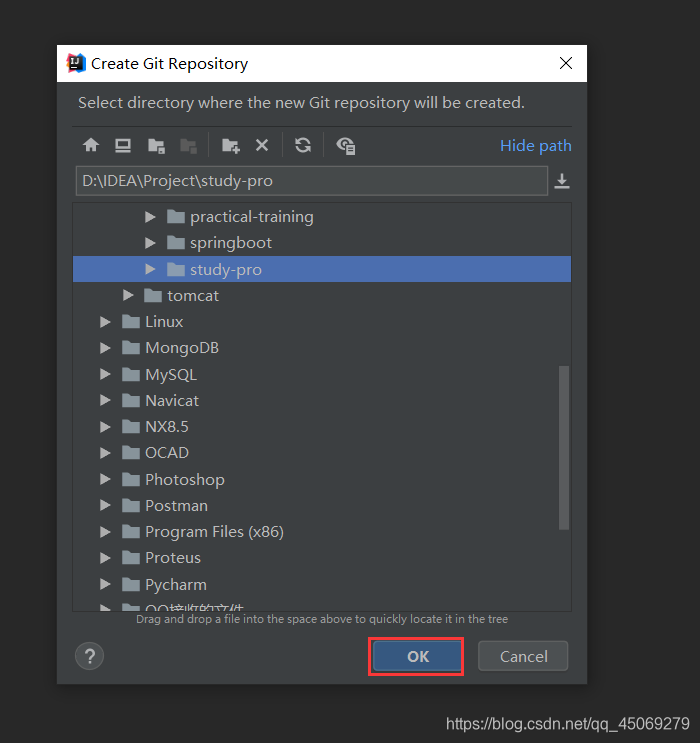Select the Photoshop directory
This screenshot has height=743, width=700.
tap(185, 480)
